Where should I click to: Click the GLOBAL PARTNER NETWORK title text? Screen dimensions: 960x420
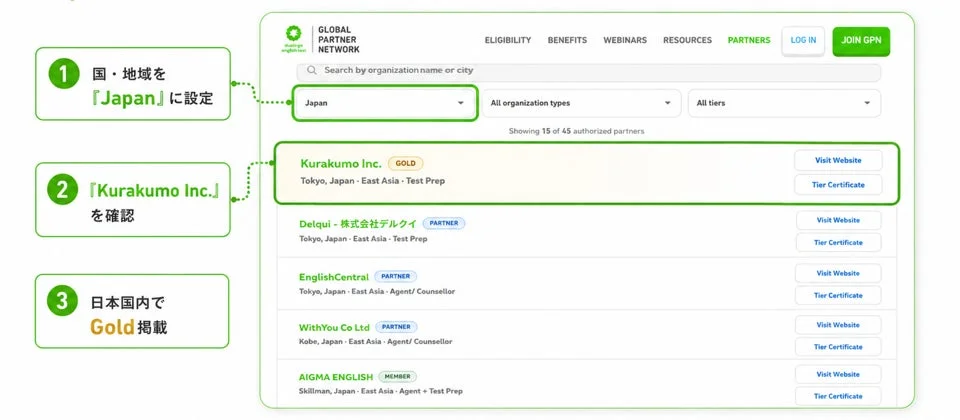339,40
